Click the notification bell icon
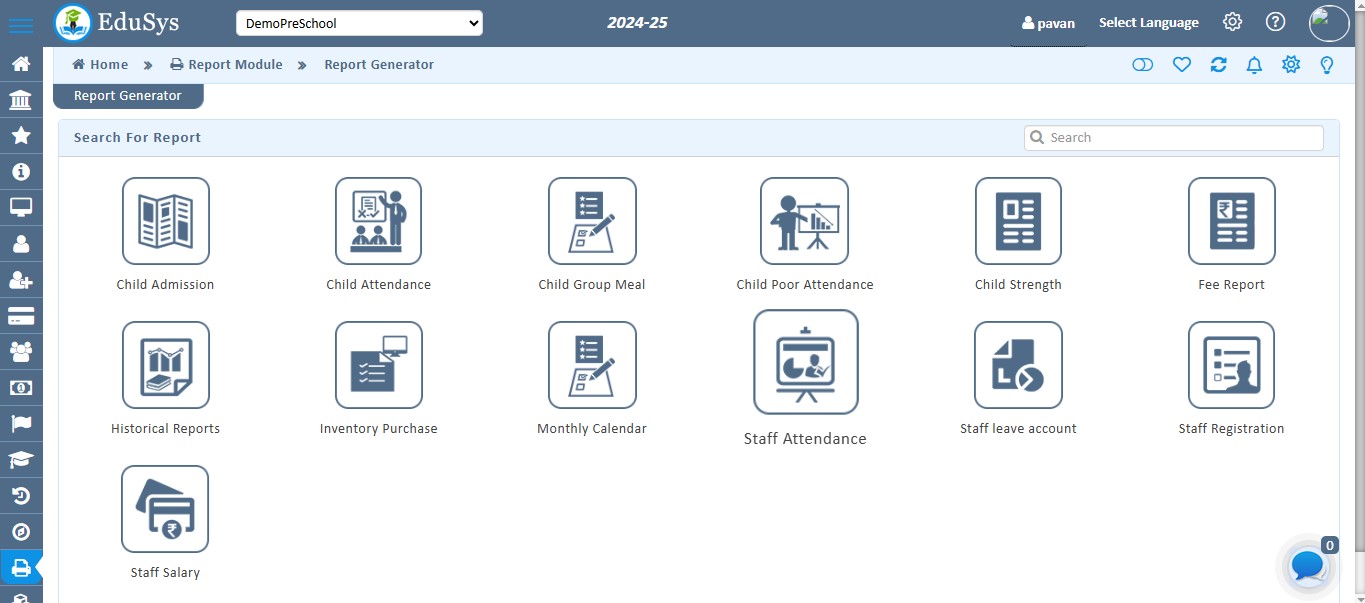 [x=1254, y=64]
